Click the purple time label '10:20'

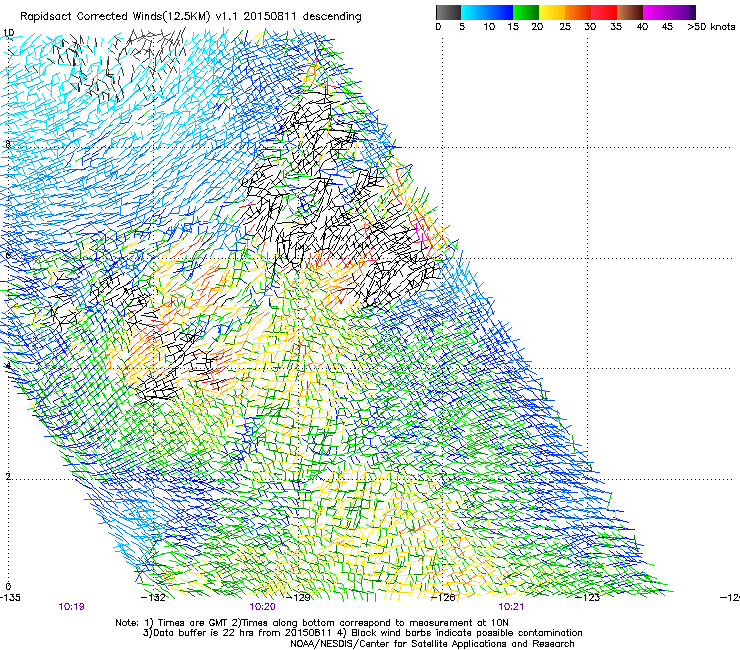[x=262, y=607]
